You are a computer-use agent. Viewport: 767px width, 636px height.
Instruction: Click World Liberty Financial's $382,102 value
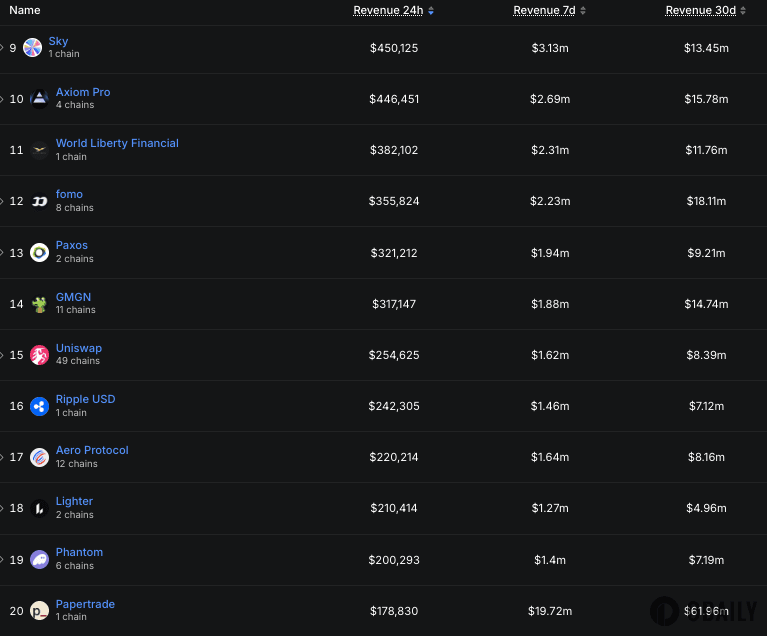click(394, 150)
